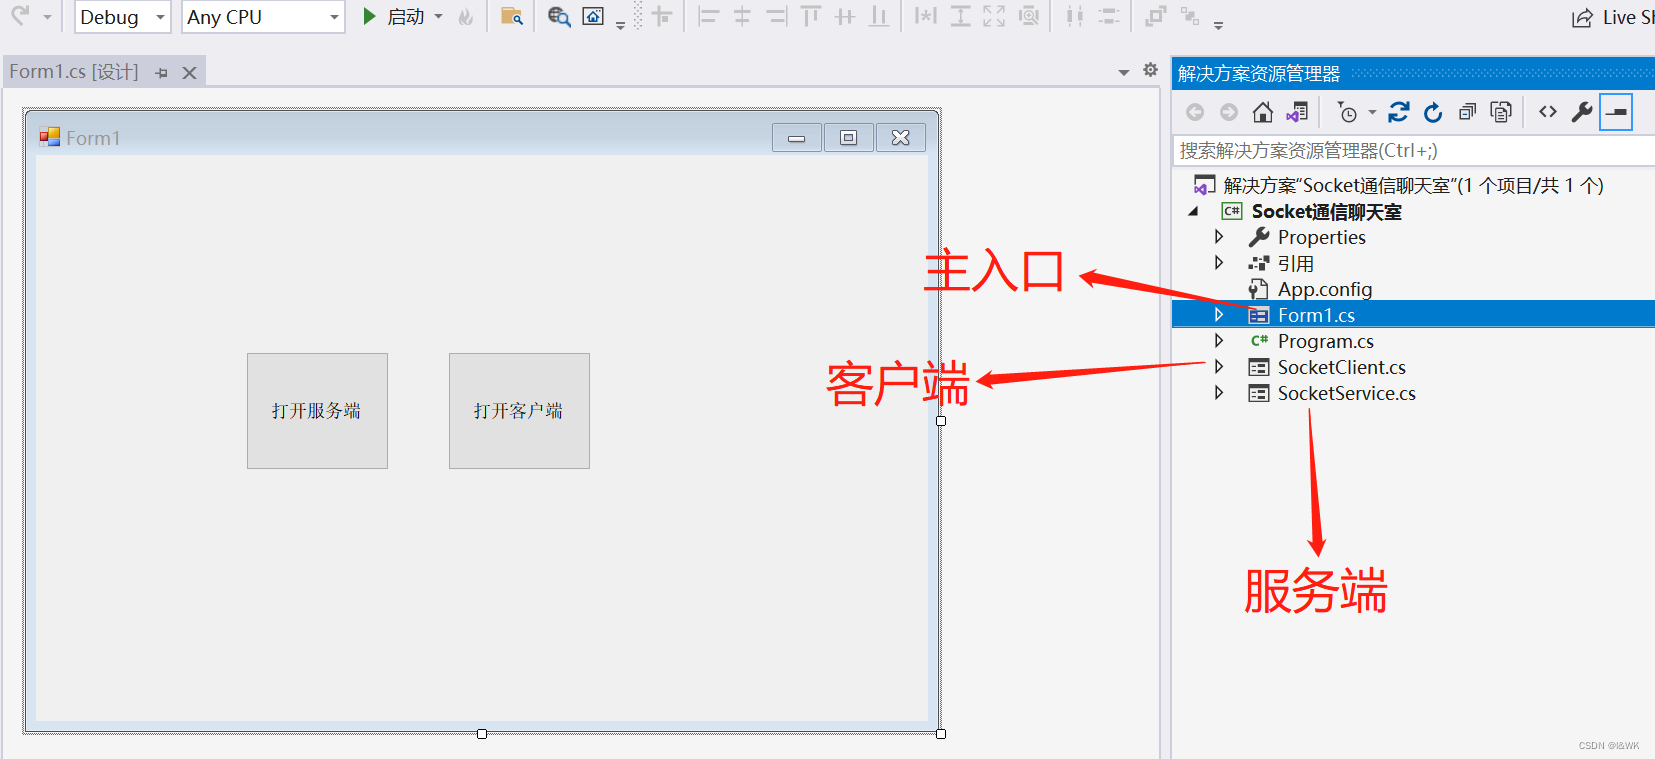Click the pending changes filter clock icon
This screenshot has height=759, width=1655.
1348,112
